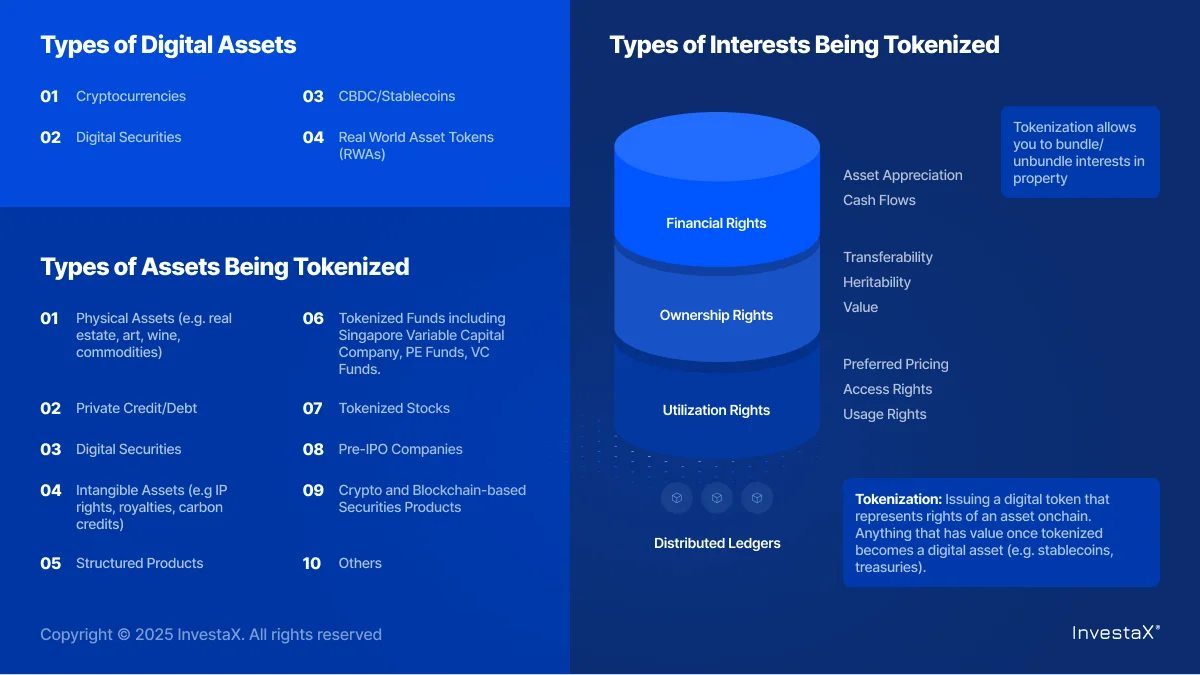Select the Tokenized Stocks entry
The height and width of the screenshot is (675, 1200).
pos(394,408)
